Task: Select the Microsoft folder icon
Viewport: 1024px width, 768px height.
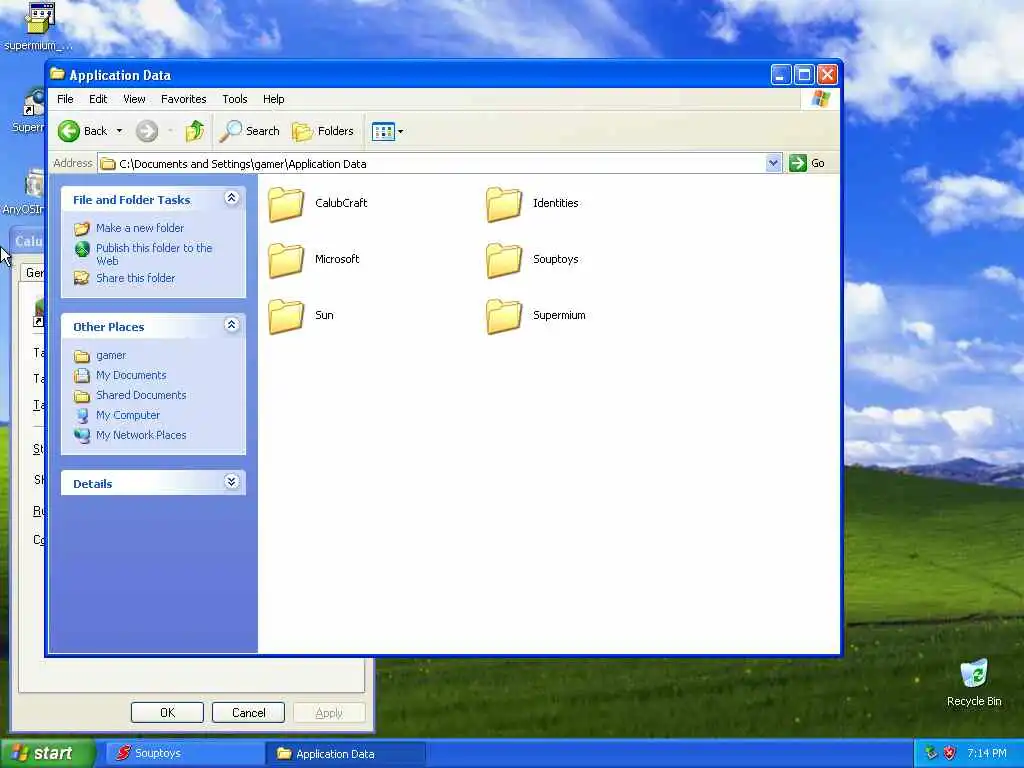Action: pos(286,260)
